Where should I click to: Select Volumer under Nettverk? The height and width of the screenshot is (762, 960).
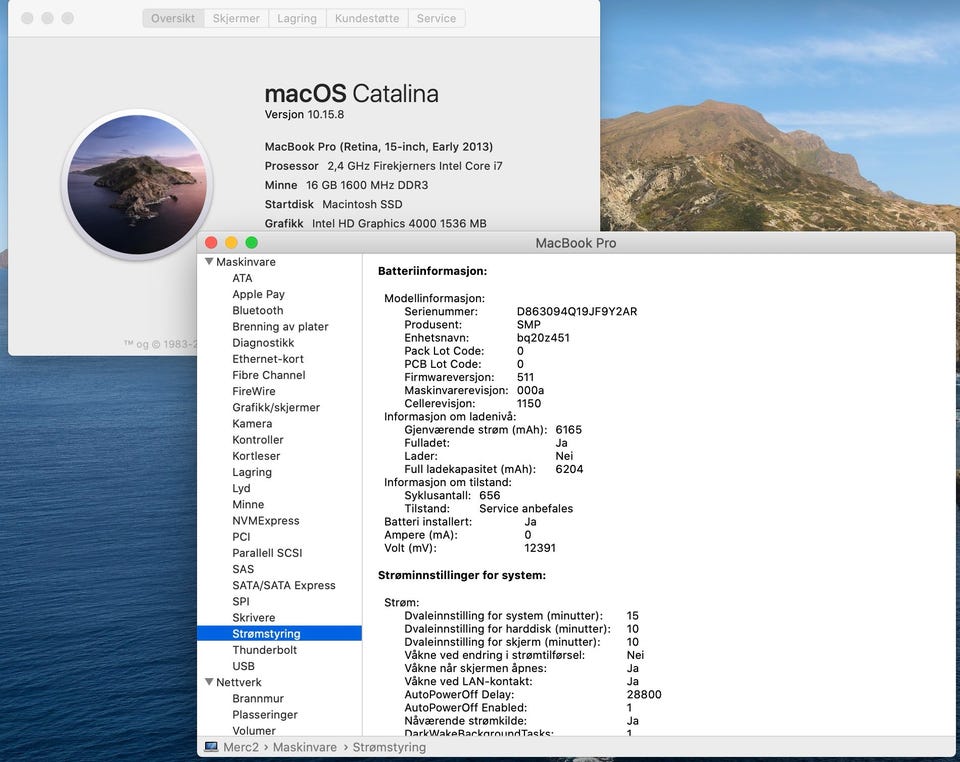[x=254, y=730]
